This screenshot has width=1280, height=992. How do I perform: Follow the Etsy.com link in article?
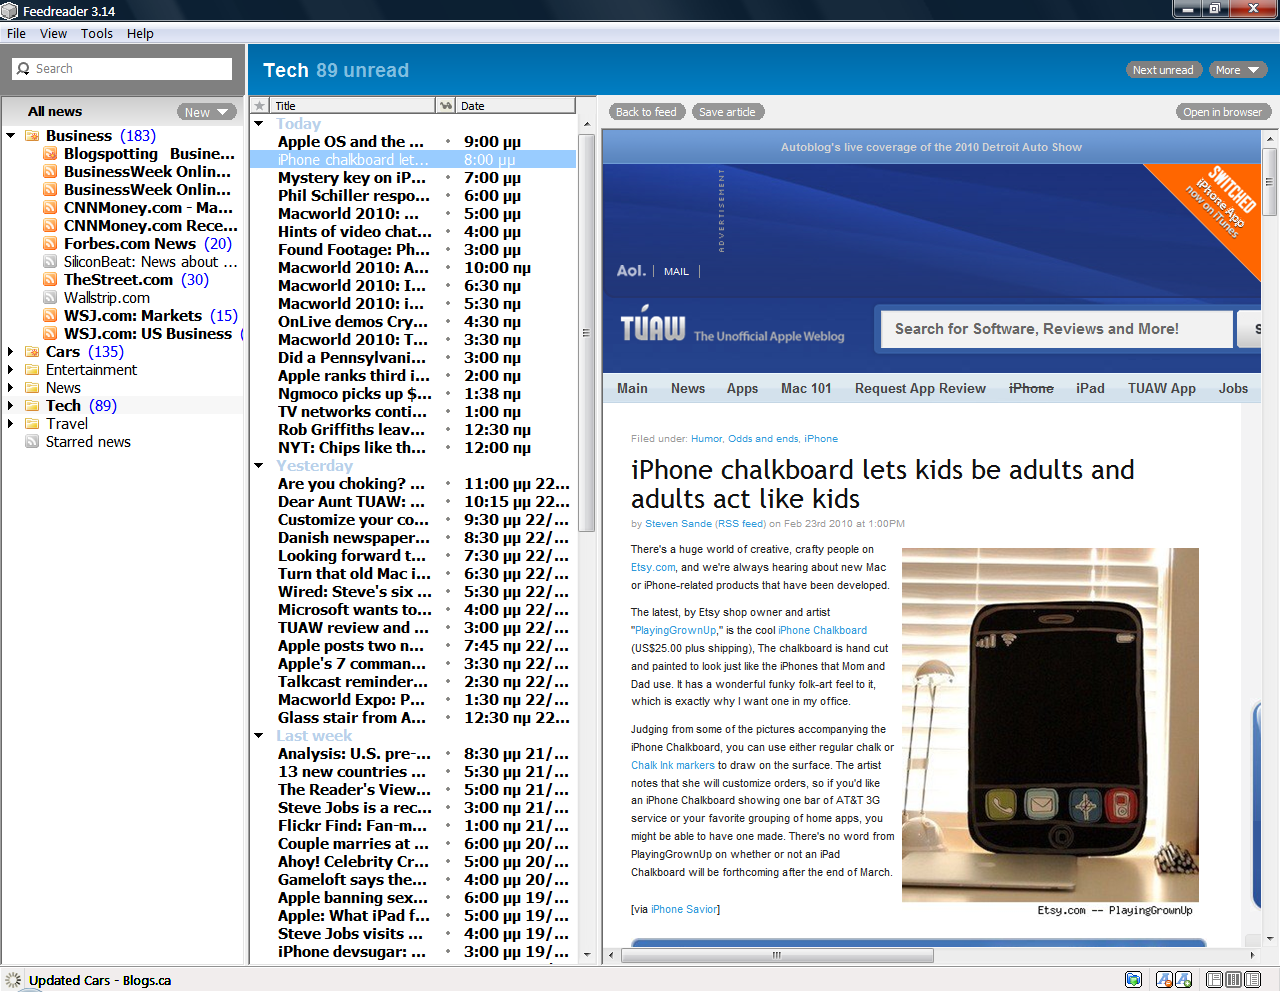[x=653, y=568]
